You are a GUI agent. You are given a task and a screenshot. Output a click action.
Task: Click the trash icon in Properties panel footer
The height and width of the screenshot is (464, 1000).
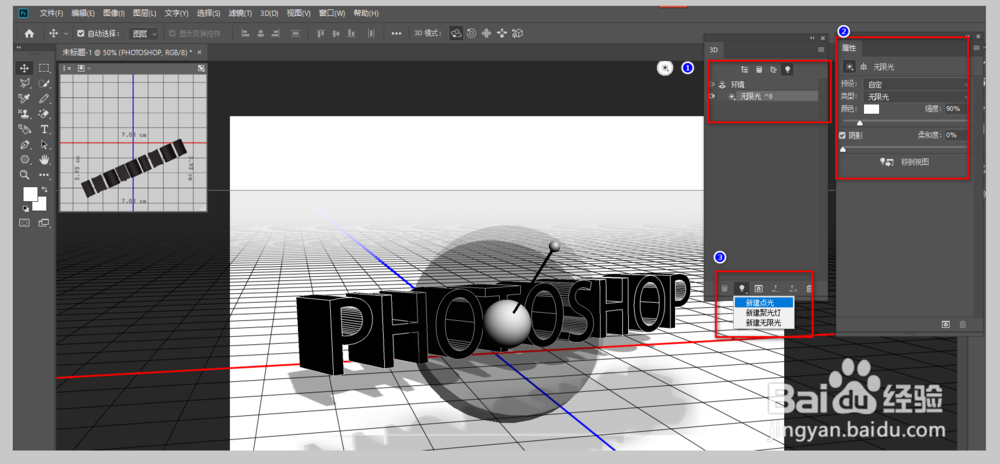(962, 324)
